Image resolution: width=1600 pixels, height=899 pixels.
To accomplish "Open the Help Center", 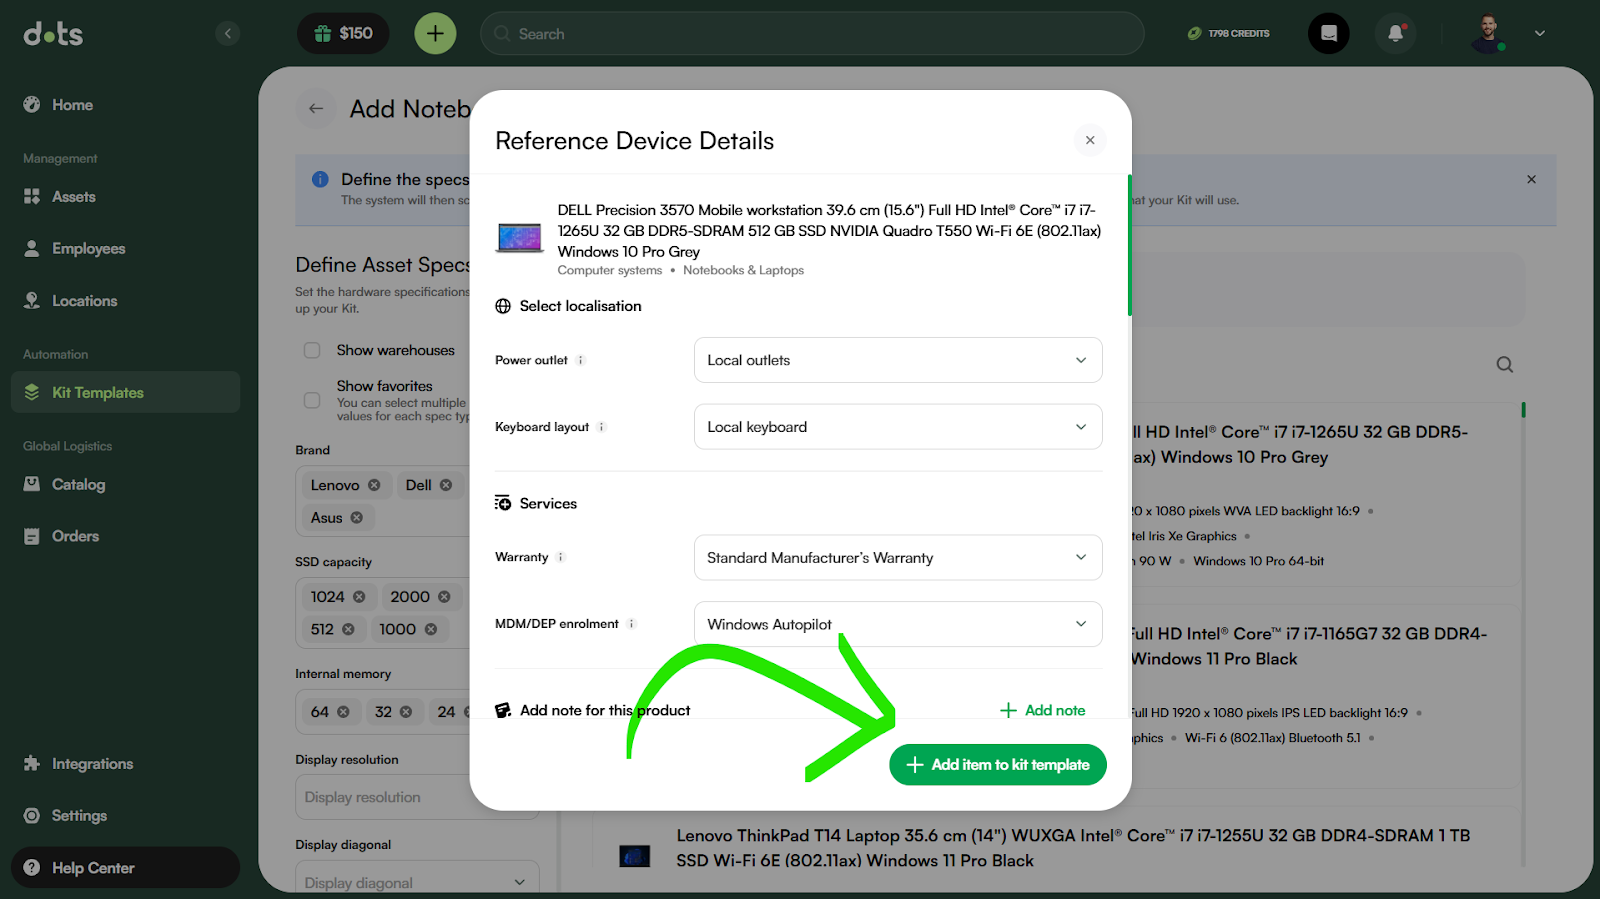I will click(125, 868).
